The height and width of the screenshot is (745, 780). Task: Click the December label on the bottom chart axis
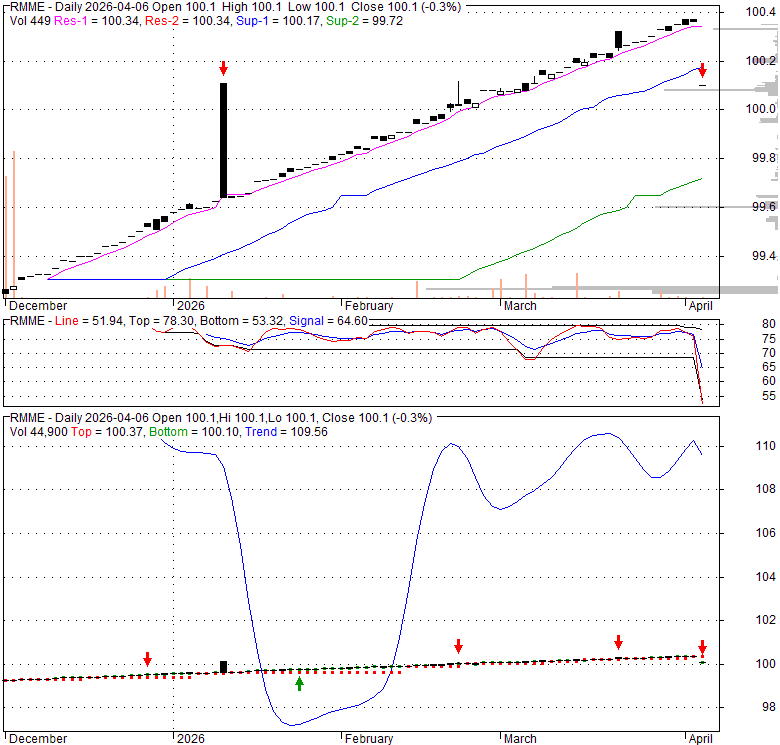(36, 739)
